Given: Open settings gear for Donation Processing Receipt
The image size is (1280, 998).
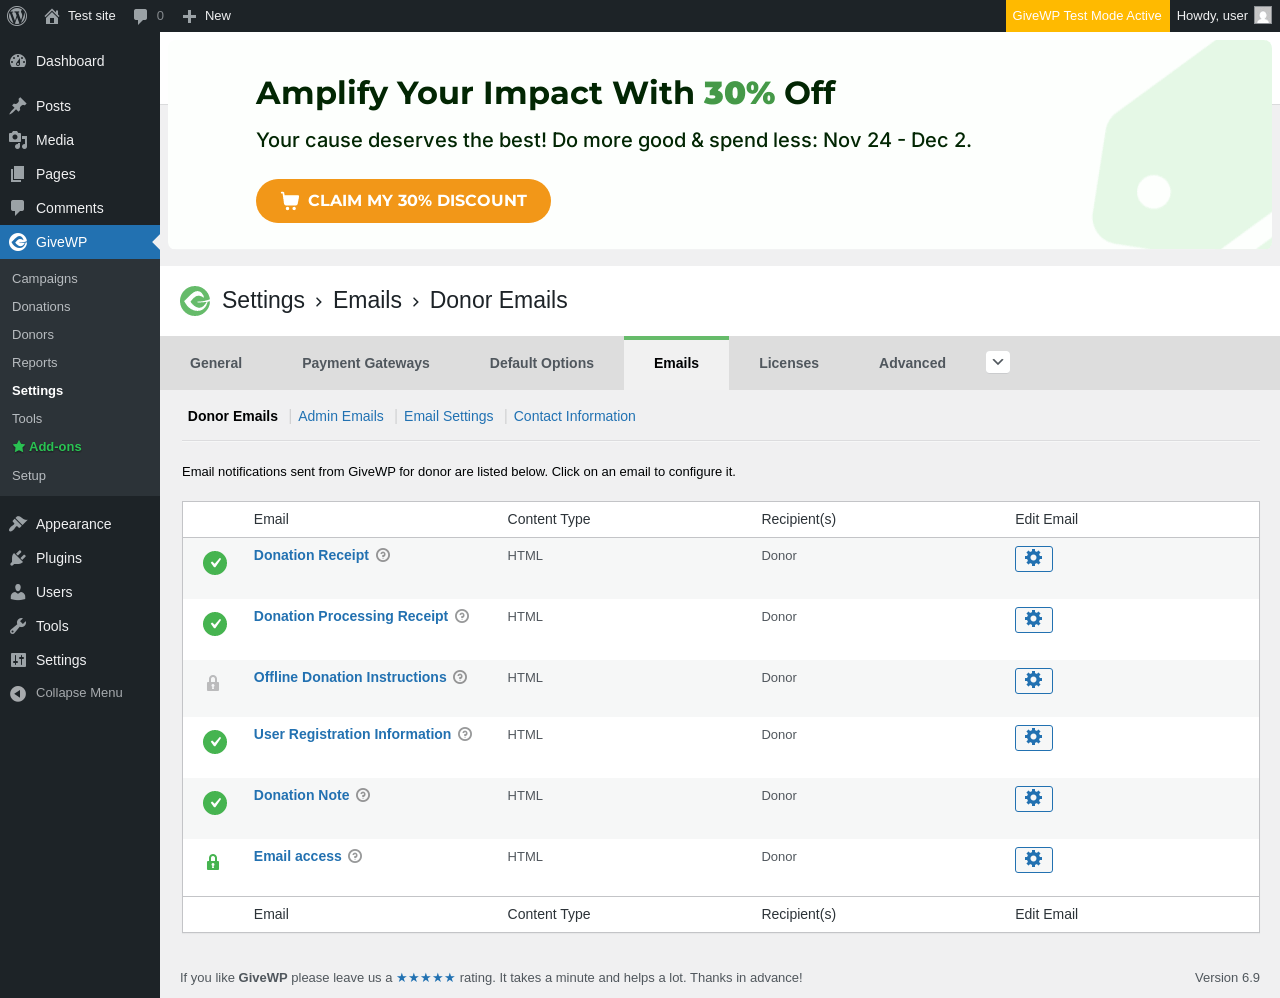Looking at the screenshot, I should [1033, 619].
